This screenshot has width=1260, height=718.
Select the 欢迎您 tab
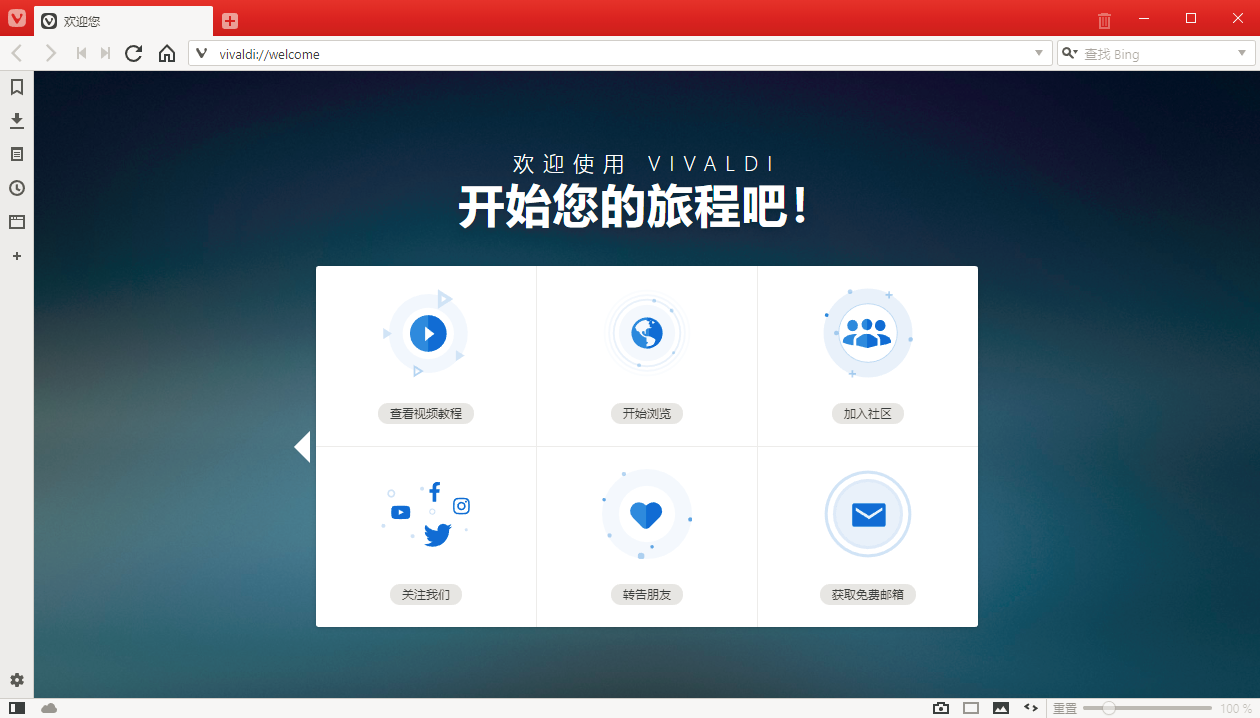(x=122, y=21)
